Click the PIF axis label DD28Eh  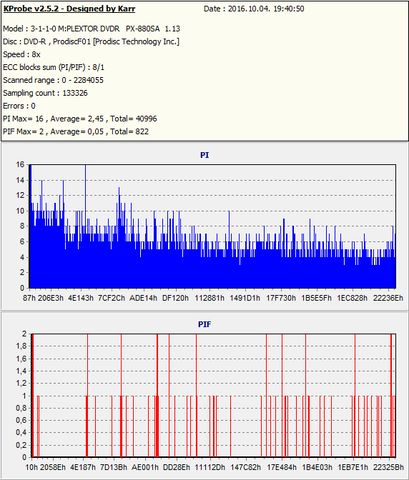point(176,467)
